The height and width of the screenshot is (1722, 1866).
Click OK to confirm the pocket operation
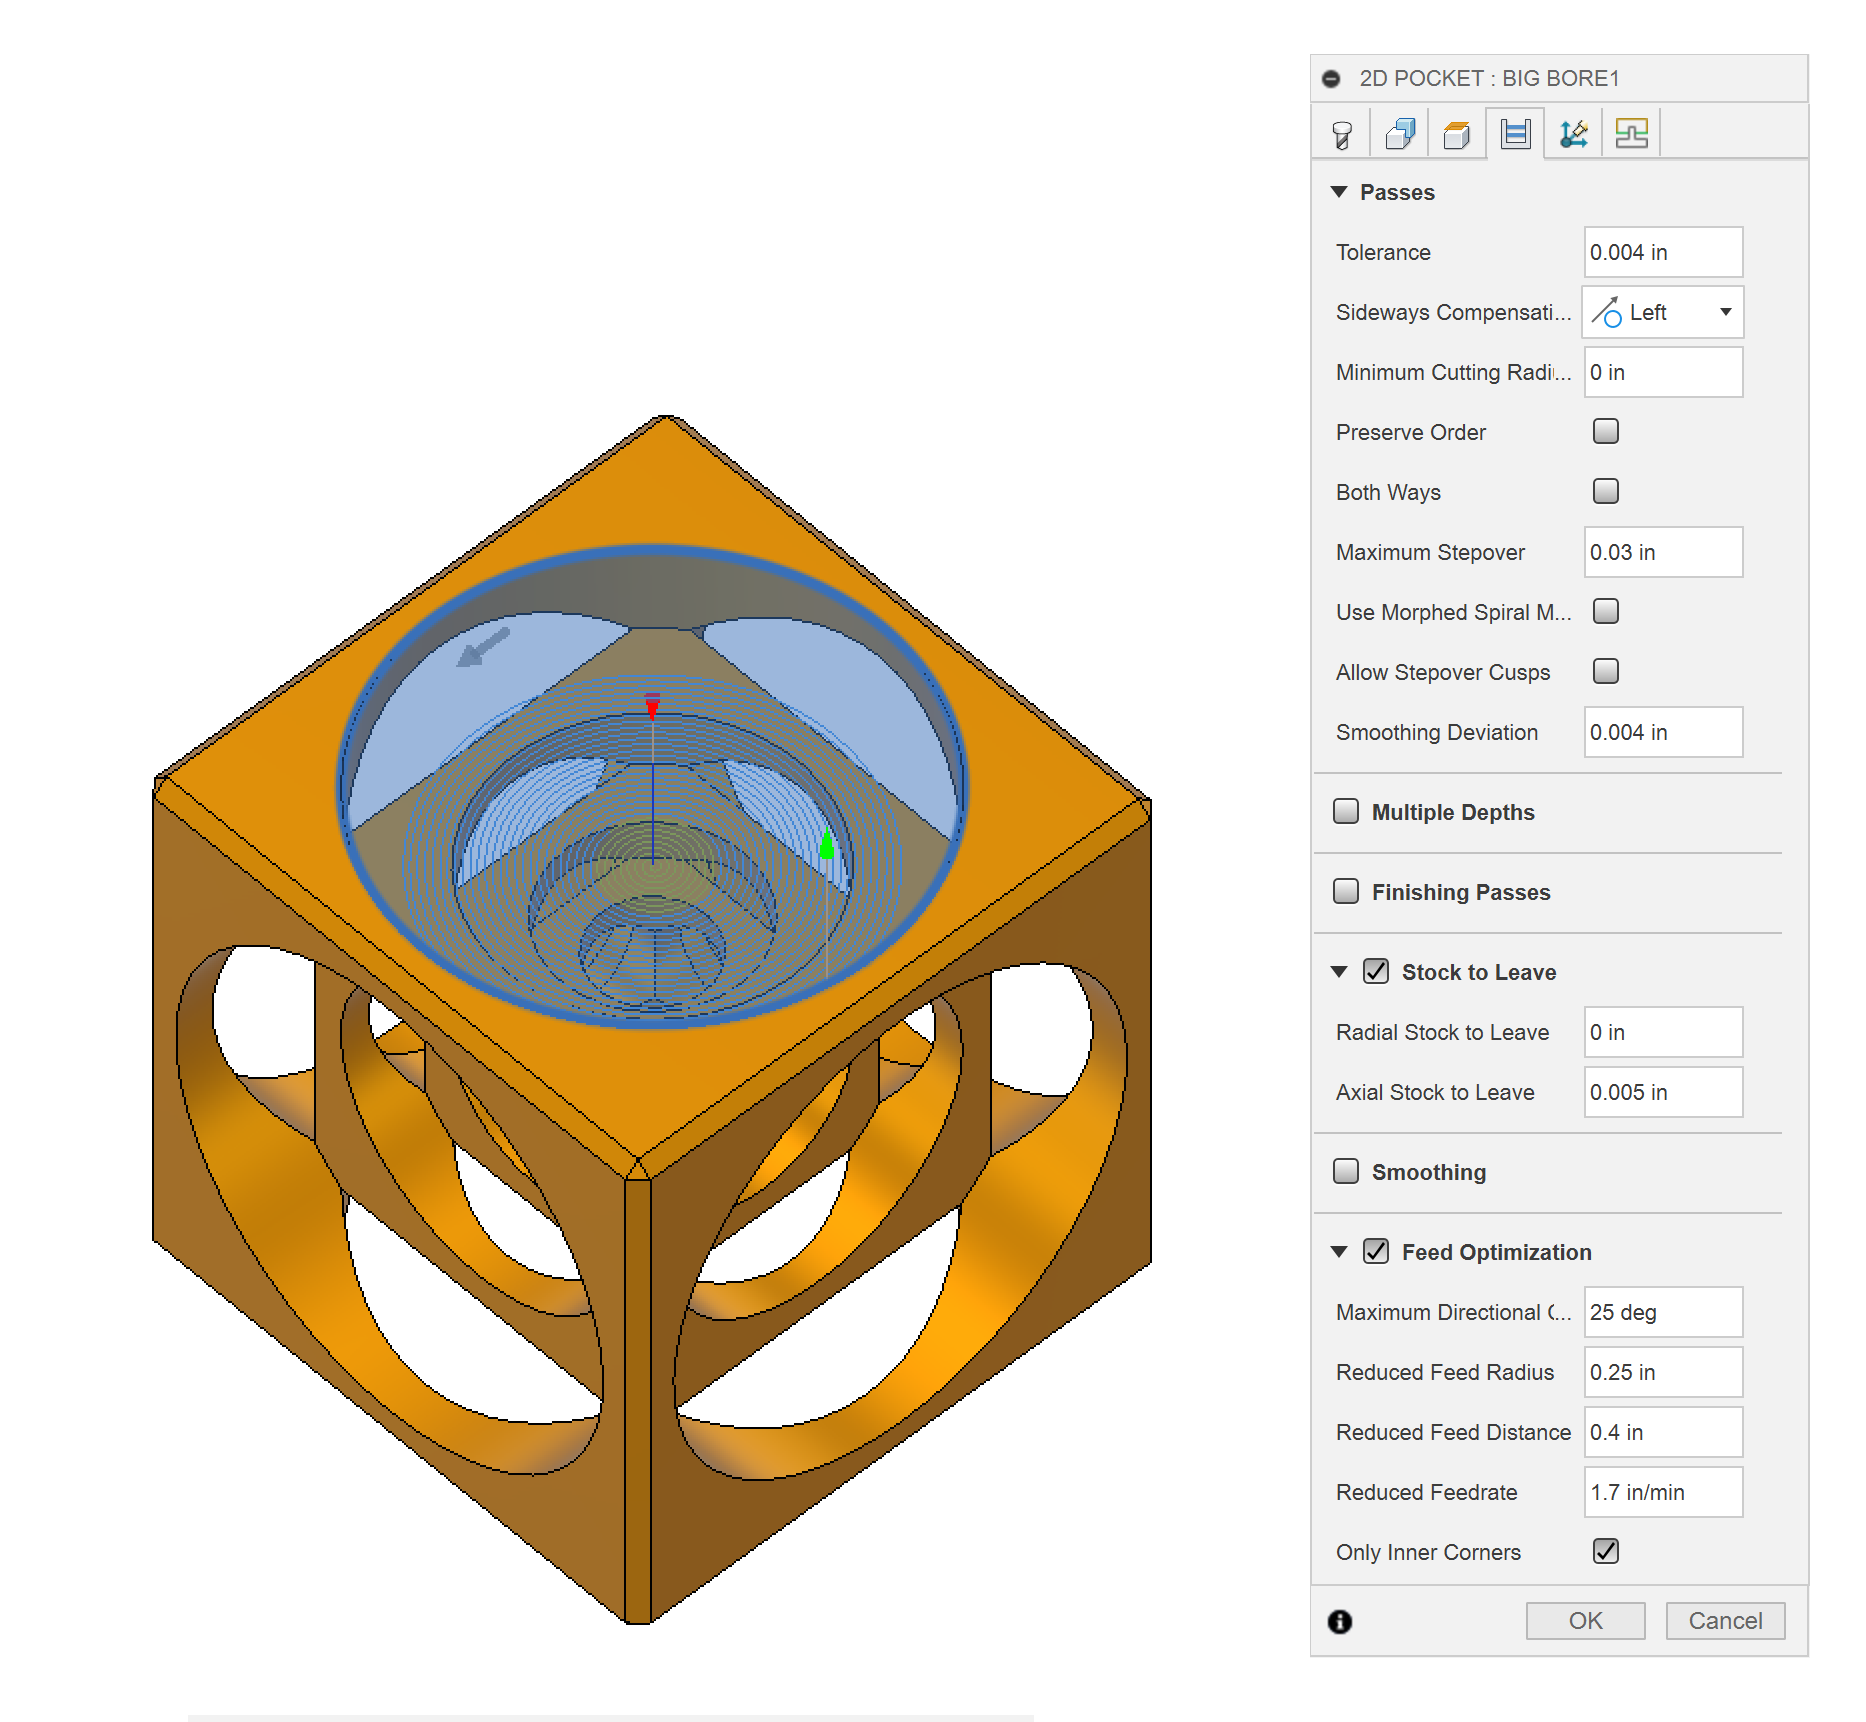1585,1620
